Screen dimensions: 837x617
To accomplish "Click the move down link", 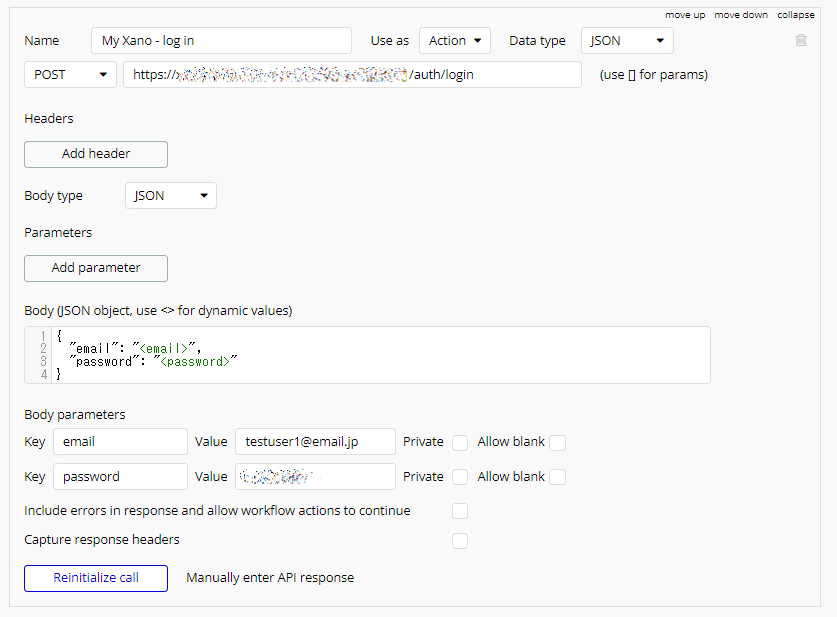I will (741, 15).
